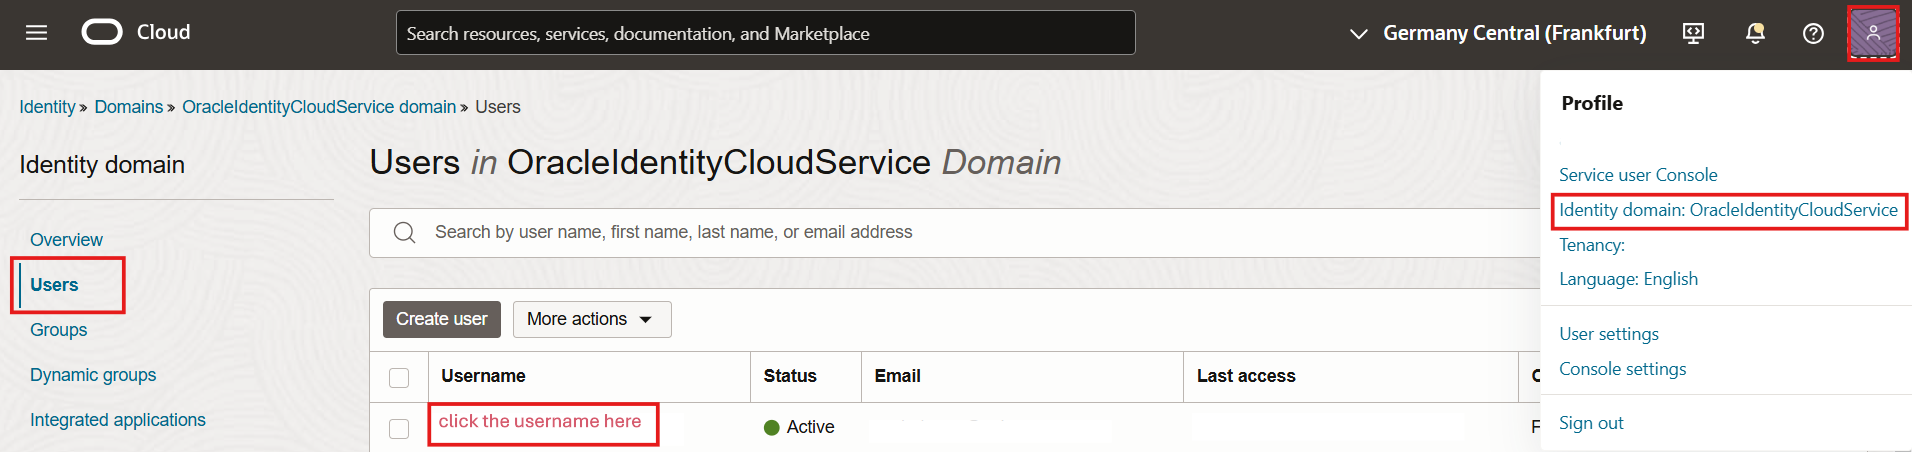Select Groups in the identity domain sidebar

tap(58, 330)
